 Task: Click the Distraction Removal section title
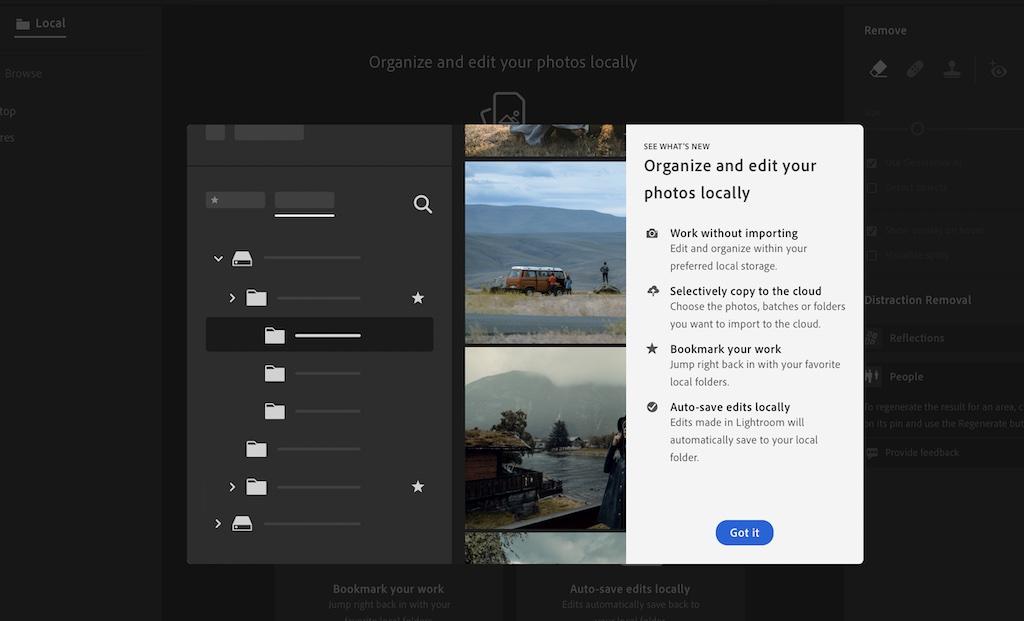[x=918, y=300]
